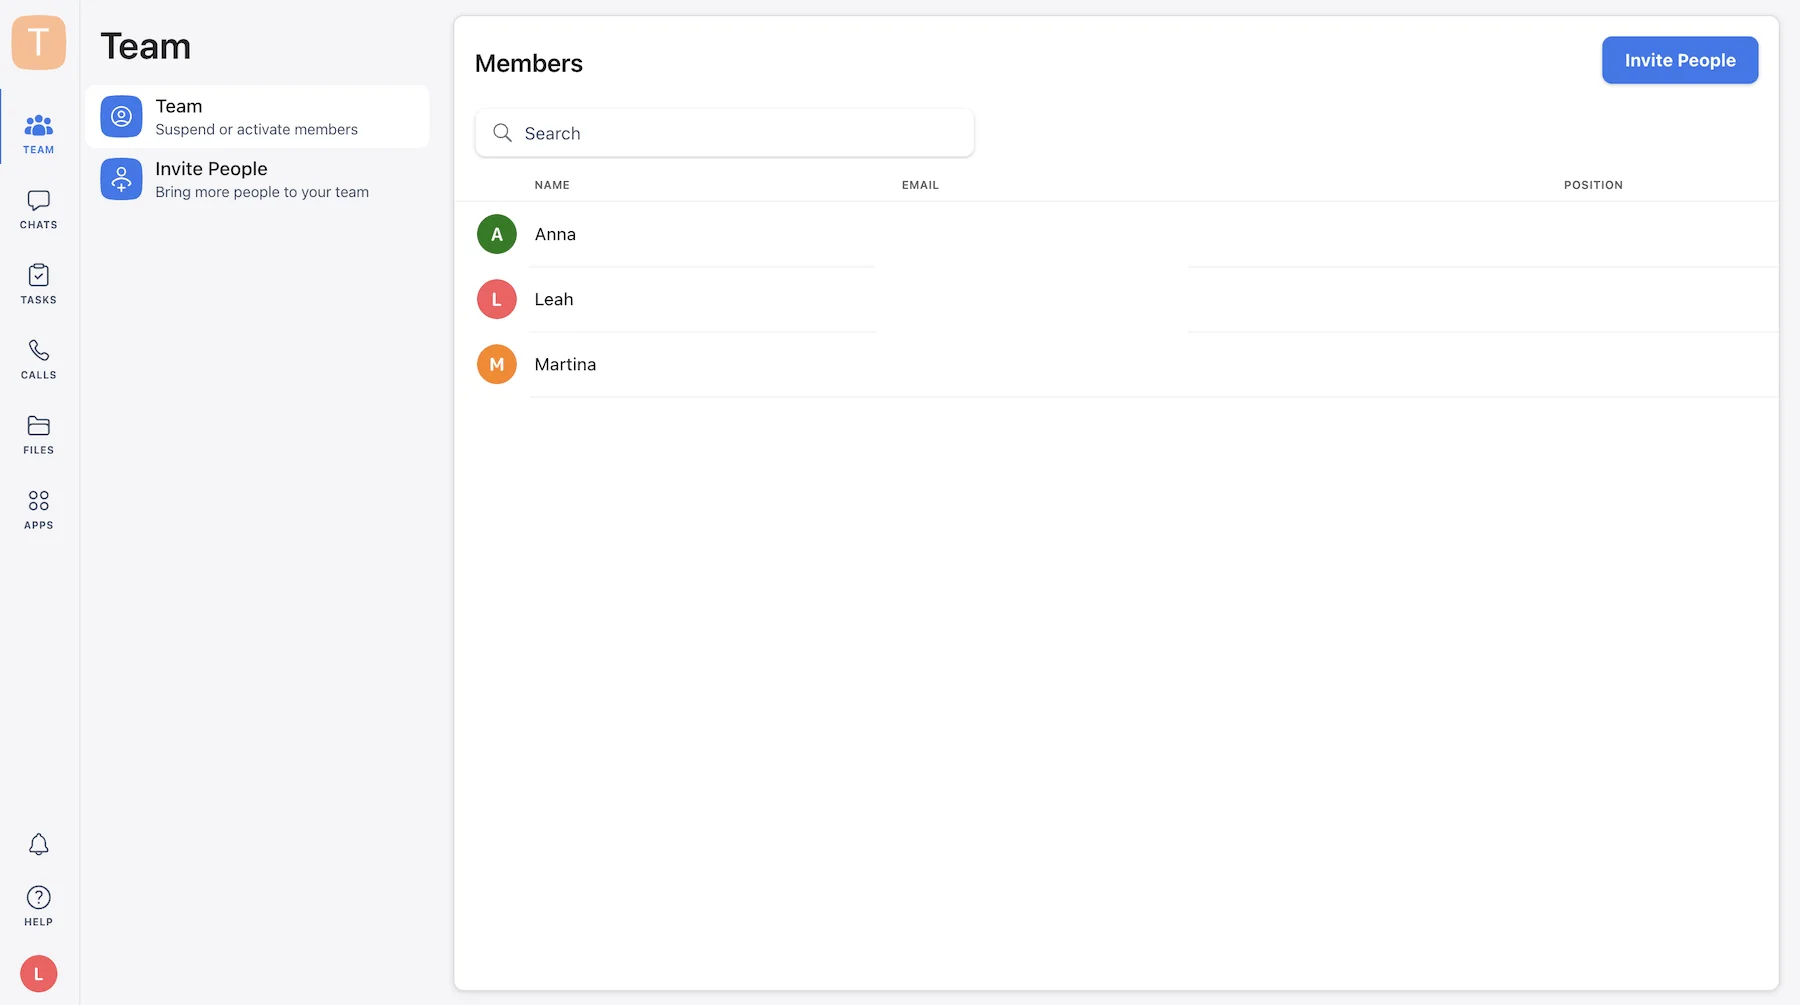
Task: Click Martina's orange avatar
Action: pos(496,364)
